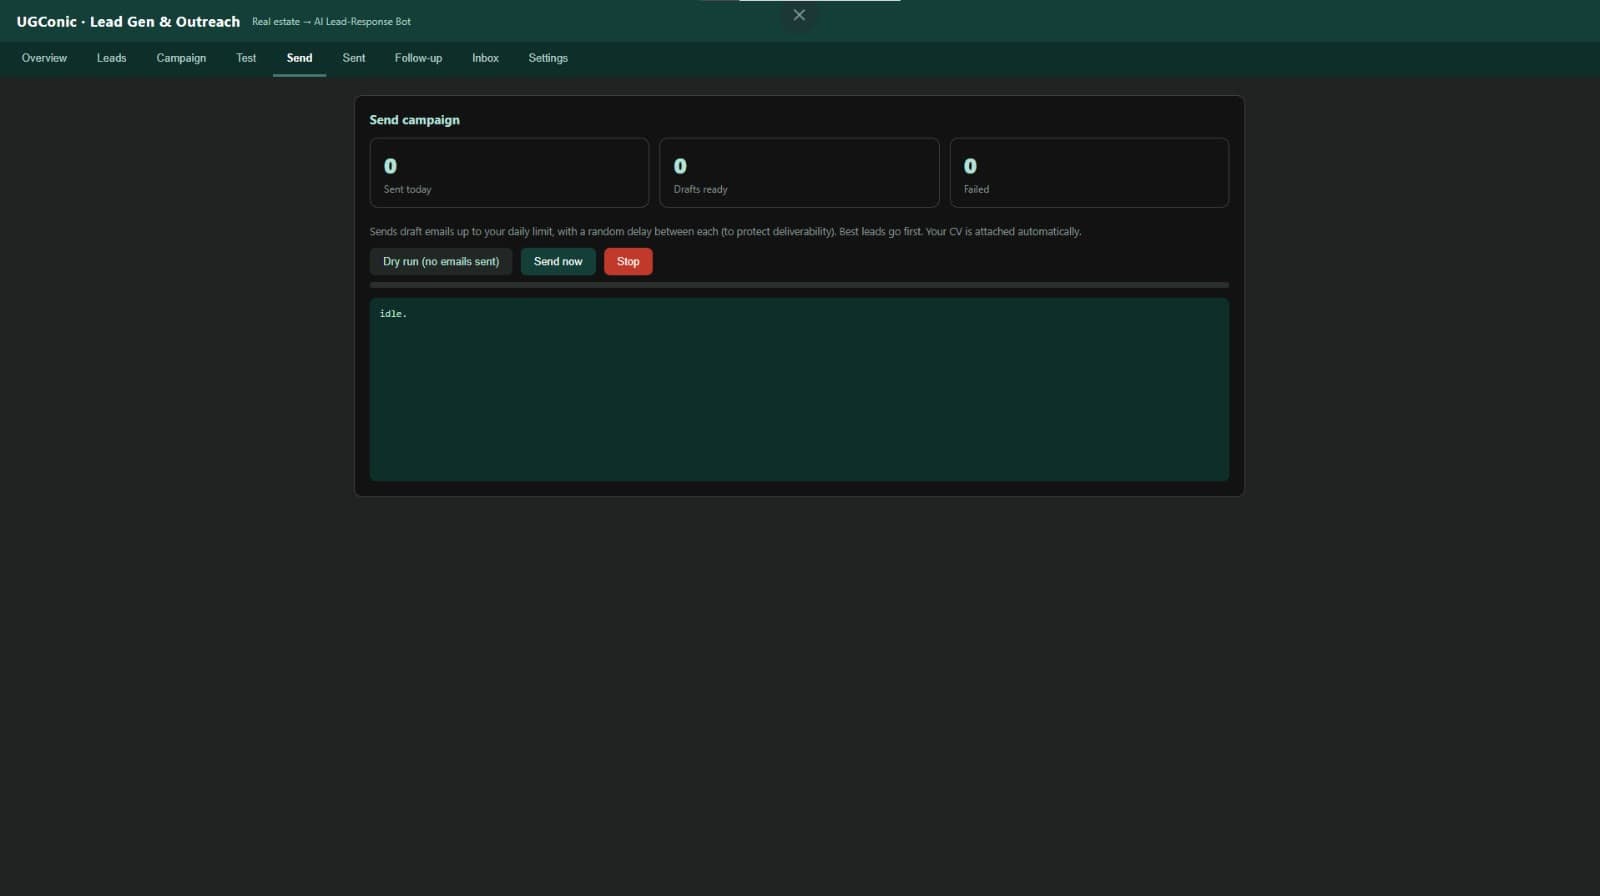Switch to the Leads tab
Image resolution: width=1600 pixels, height=896 pixels.
pos(111,58)
